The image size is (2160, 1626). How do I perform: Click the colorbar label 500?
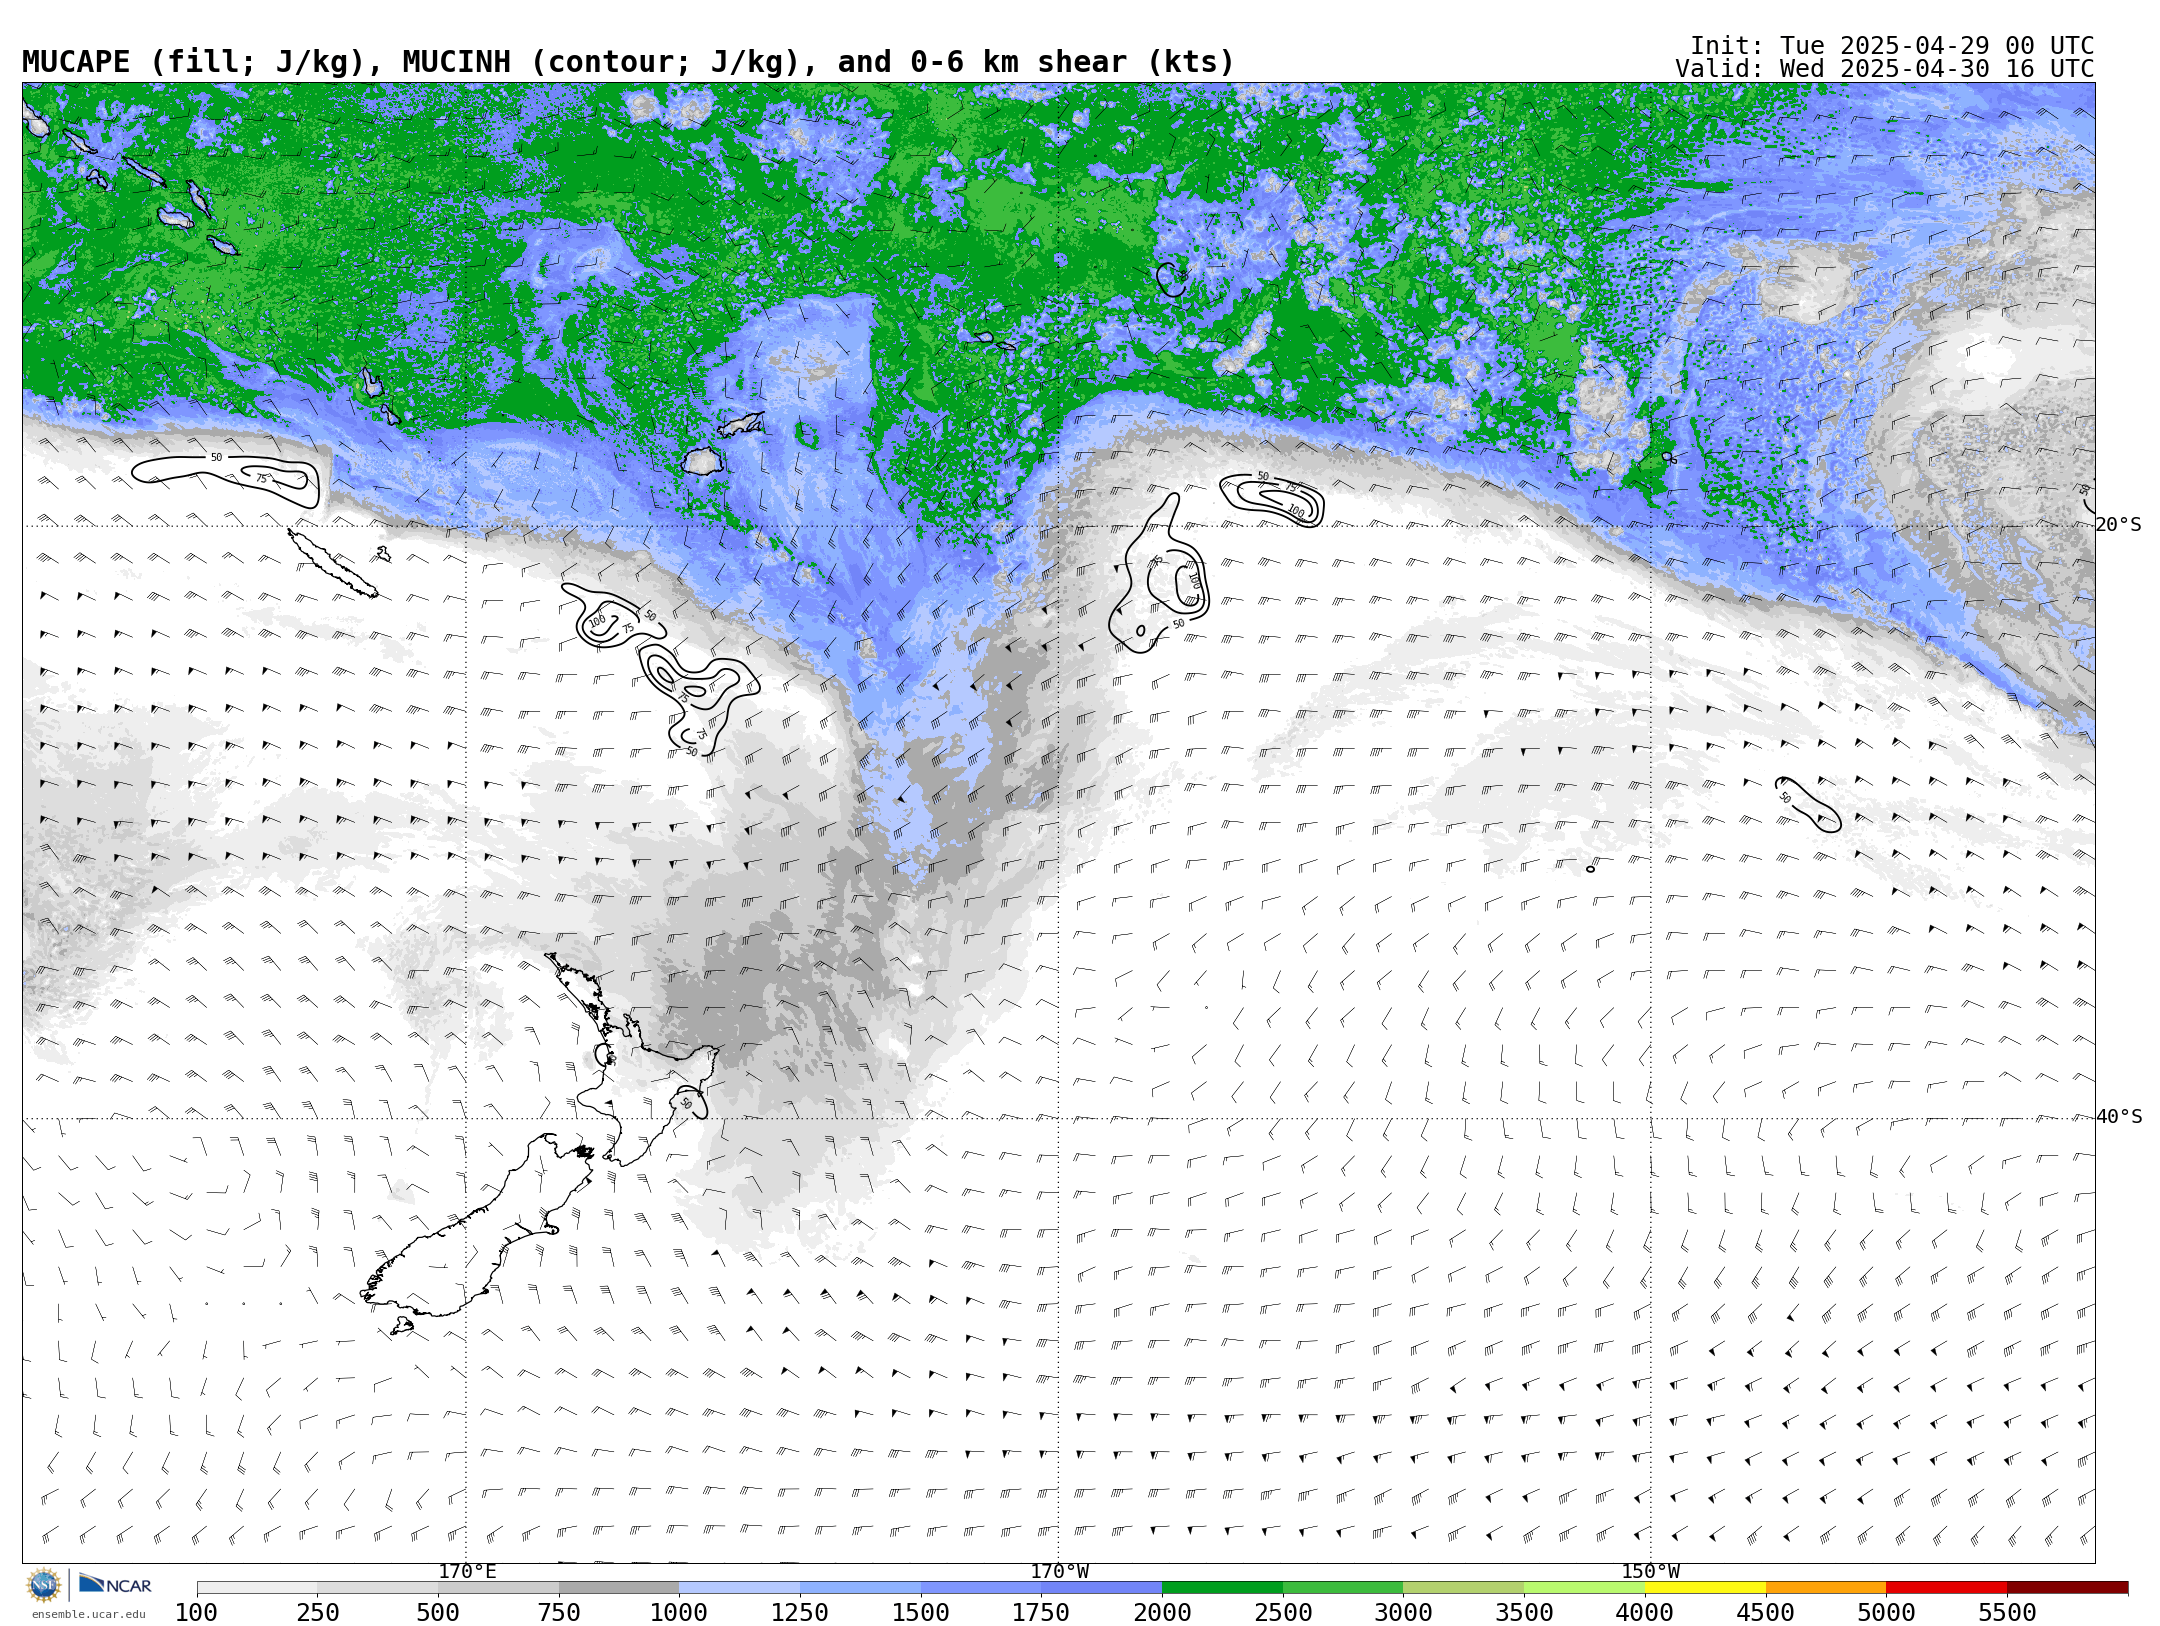pos(438,1613)
